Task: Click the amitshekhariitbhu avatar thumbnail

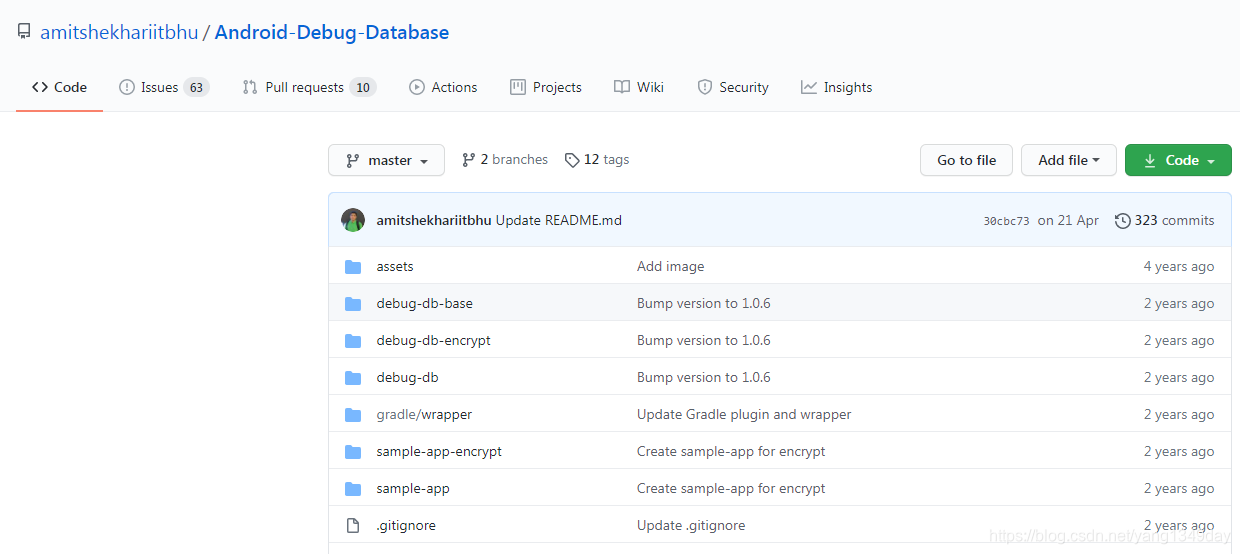Action: point(353,220)
